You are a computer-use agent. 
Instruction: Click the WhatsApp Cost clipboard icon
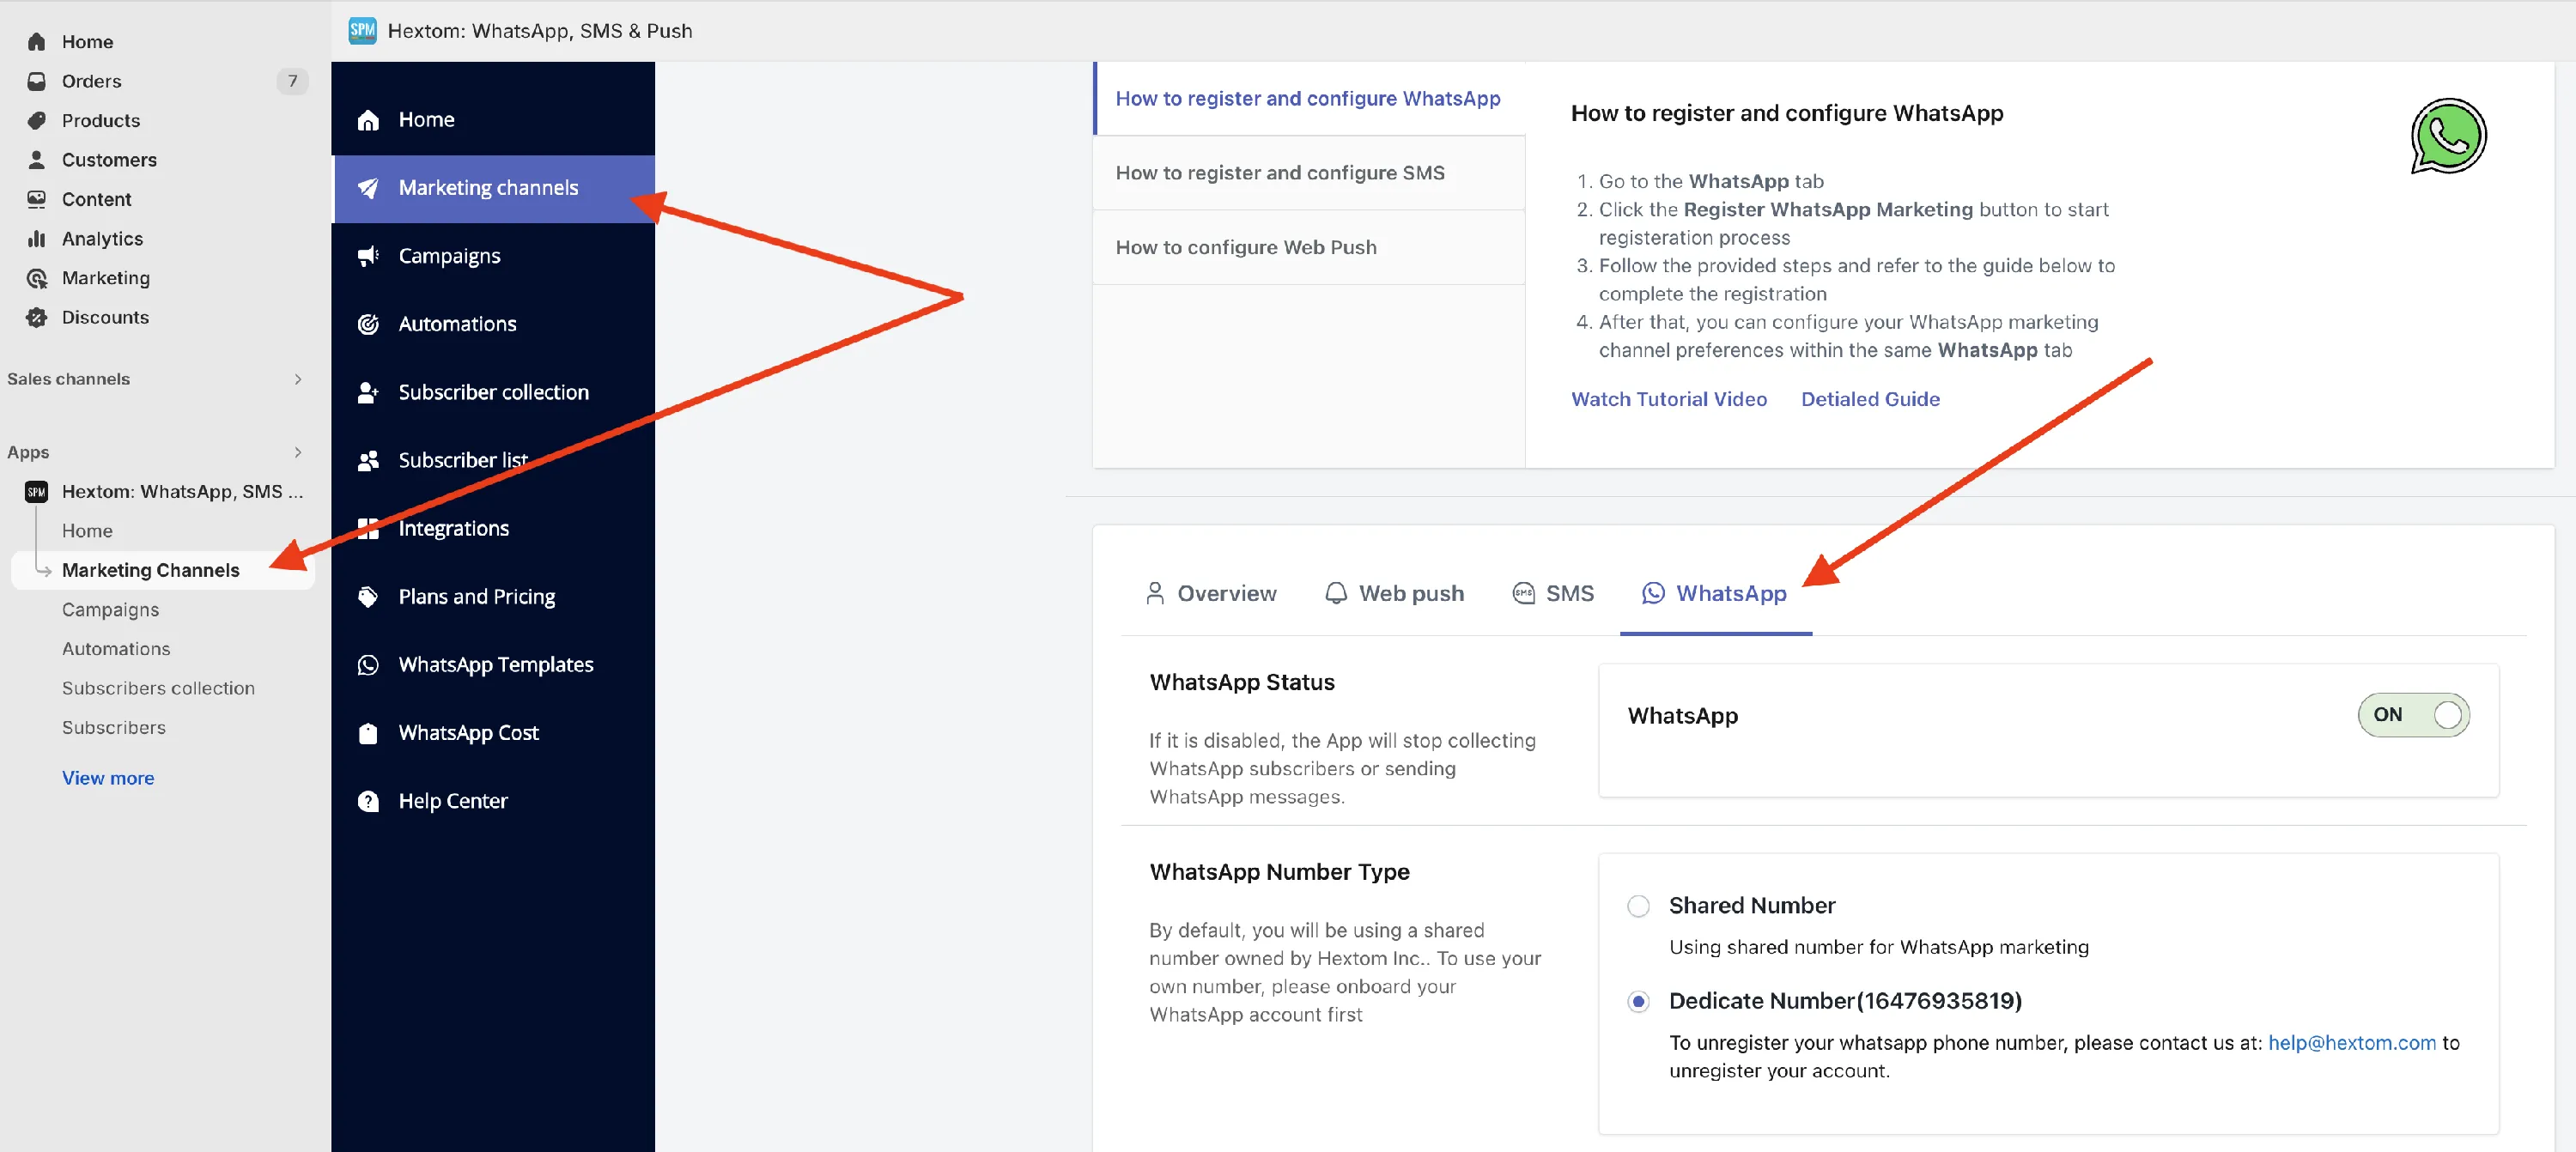tap(368, 733)
